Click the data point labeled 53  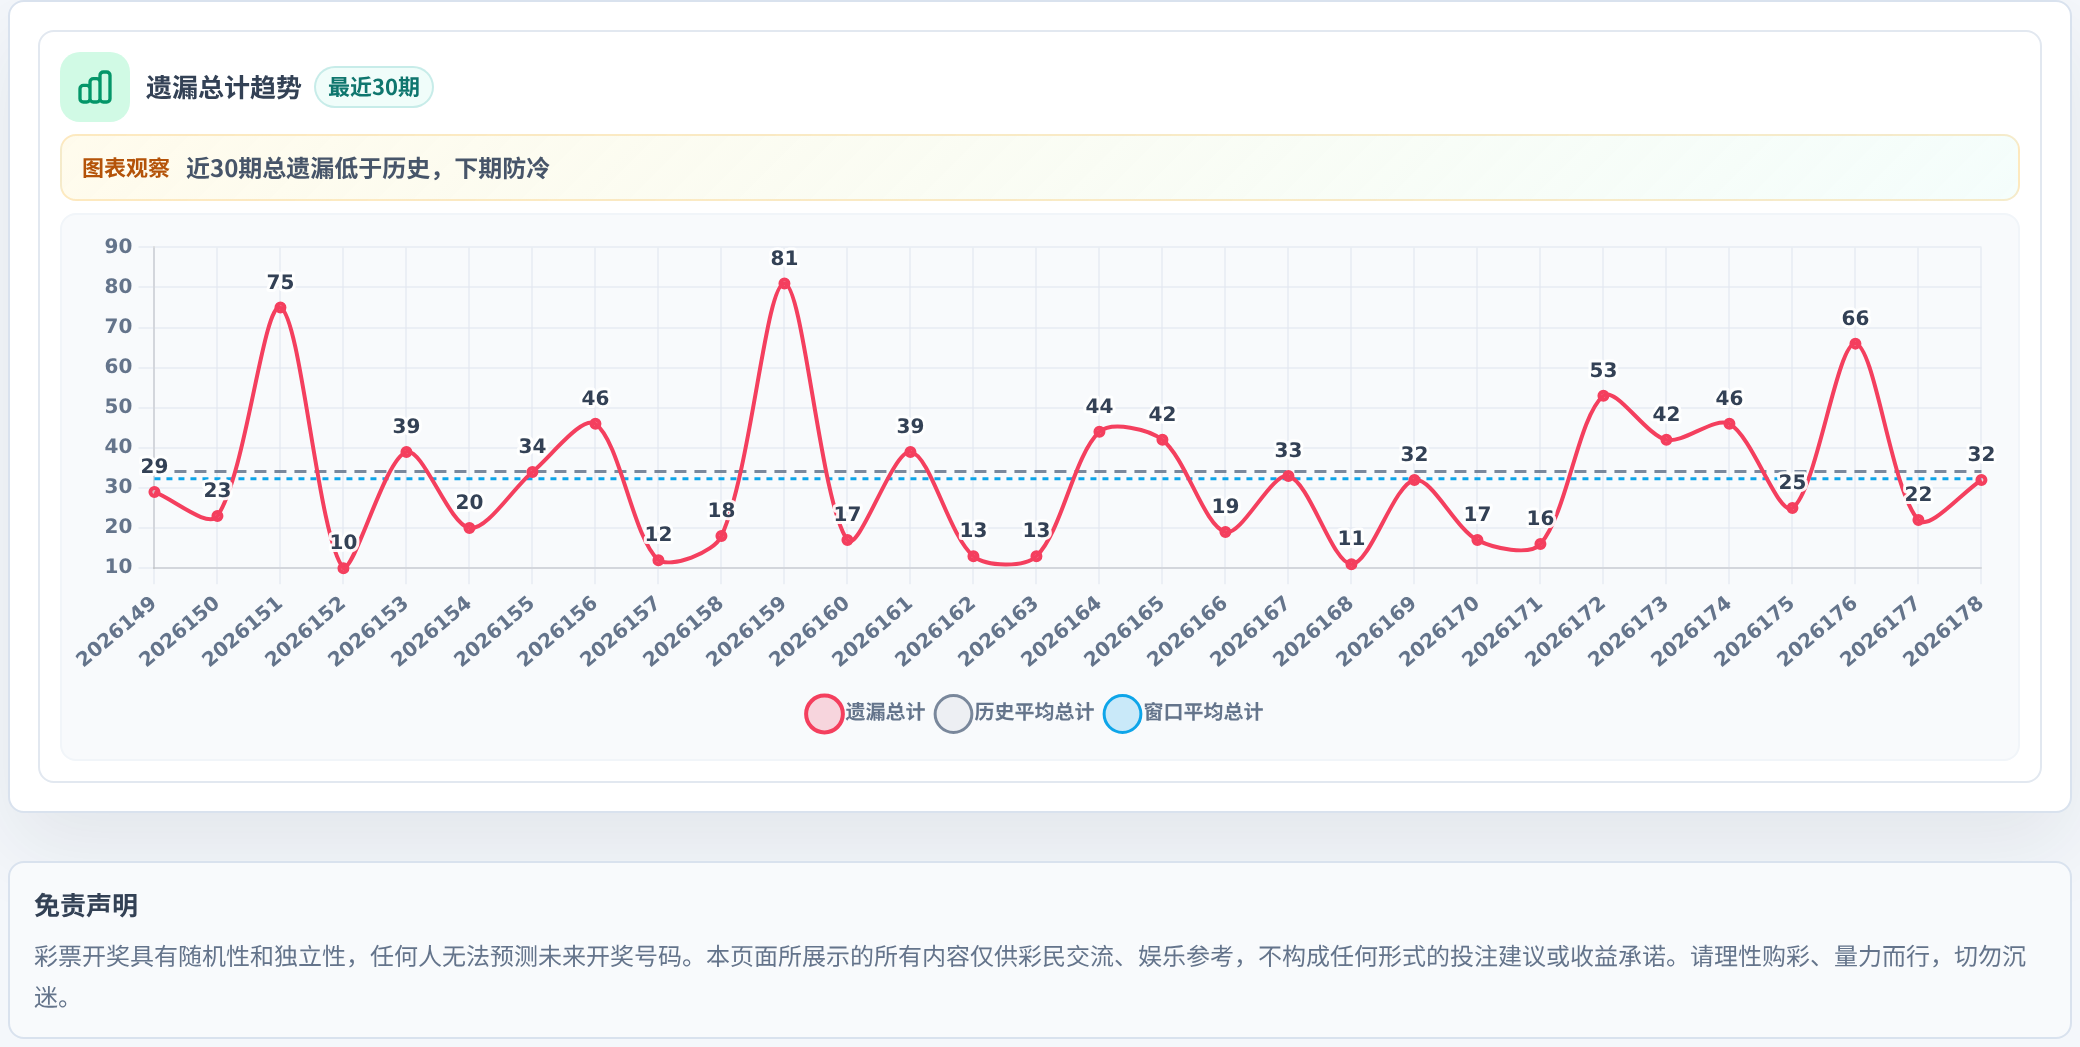pyautogui.click(x=1603, y=396)
